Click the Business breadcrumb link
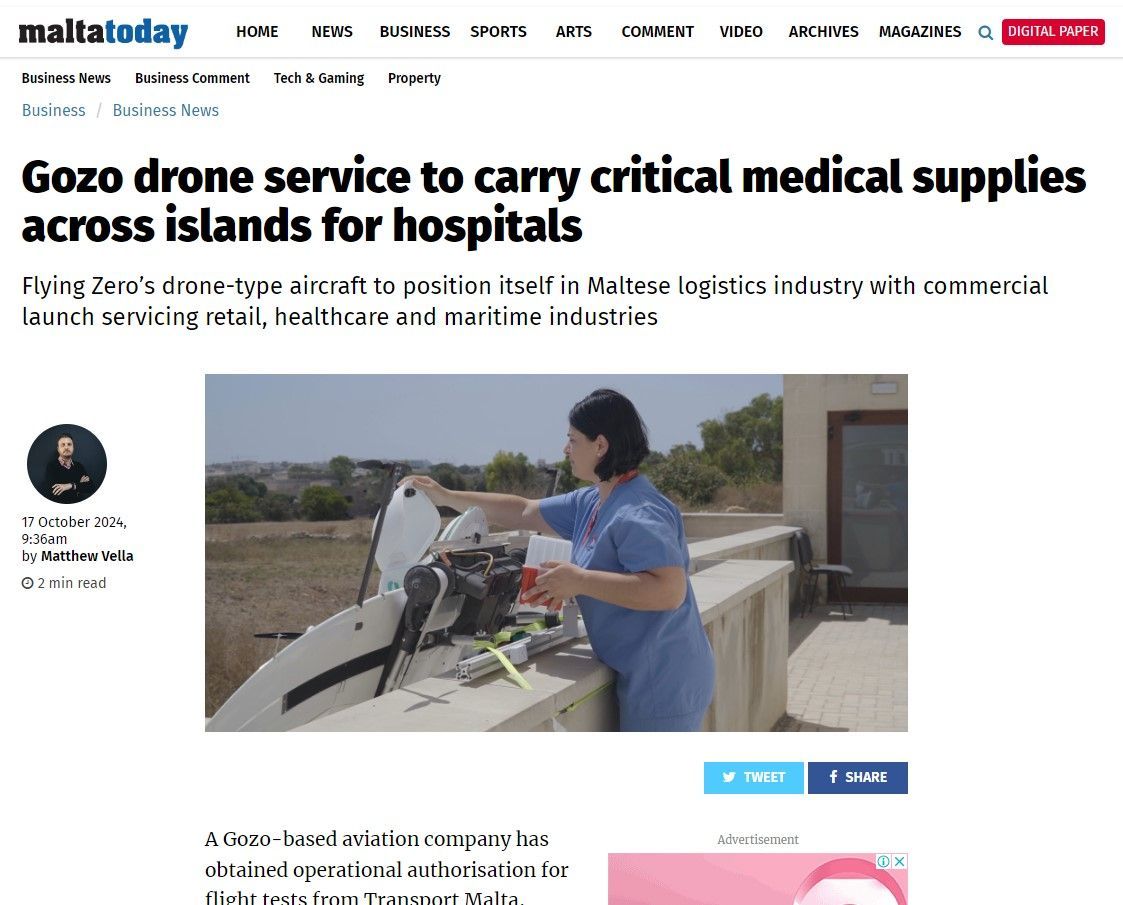Viewport: 1123px width, 905px height. 54,110
